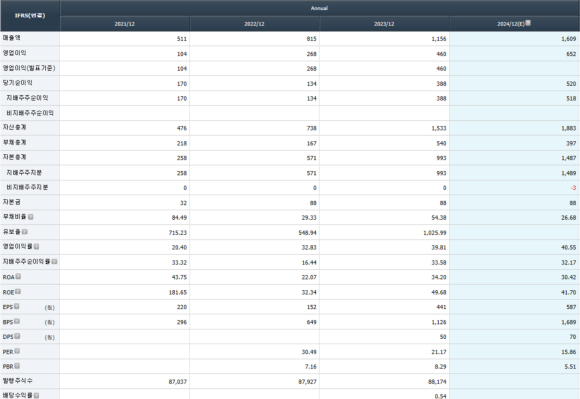Viewport: 580px width, 399px height.
Task: Click the ROE estimate 41.70
Action: tap(569, 293)
